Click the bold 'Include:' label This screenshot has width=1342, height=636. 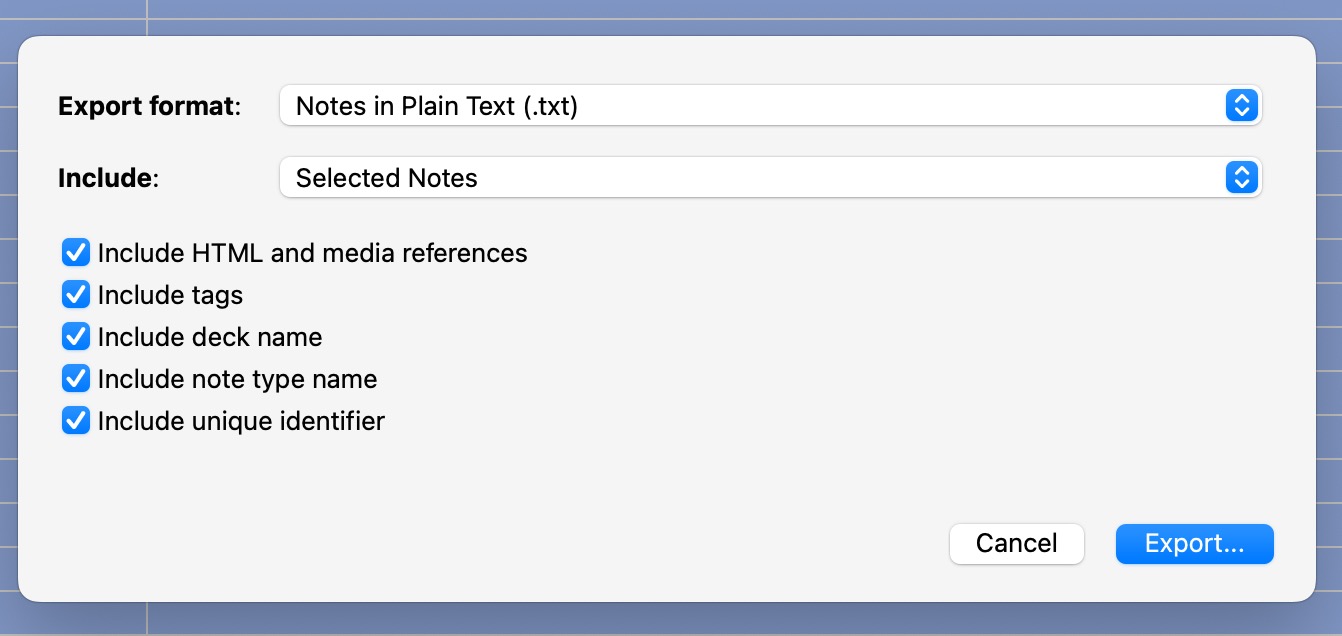tap(108, 178)
